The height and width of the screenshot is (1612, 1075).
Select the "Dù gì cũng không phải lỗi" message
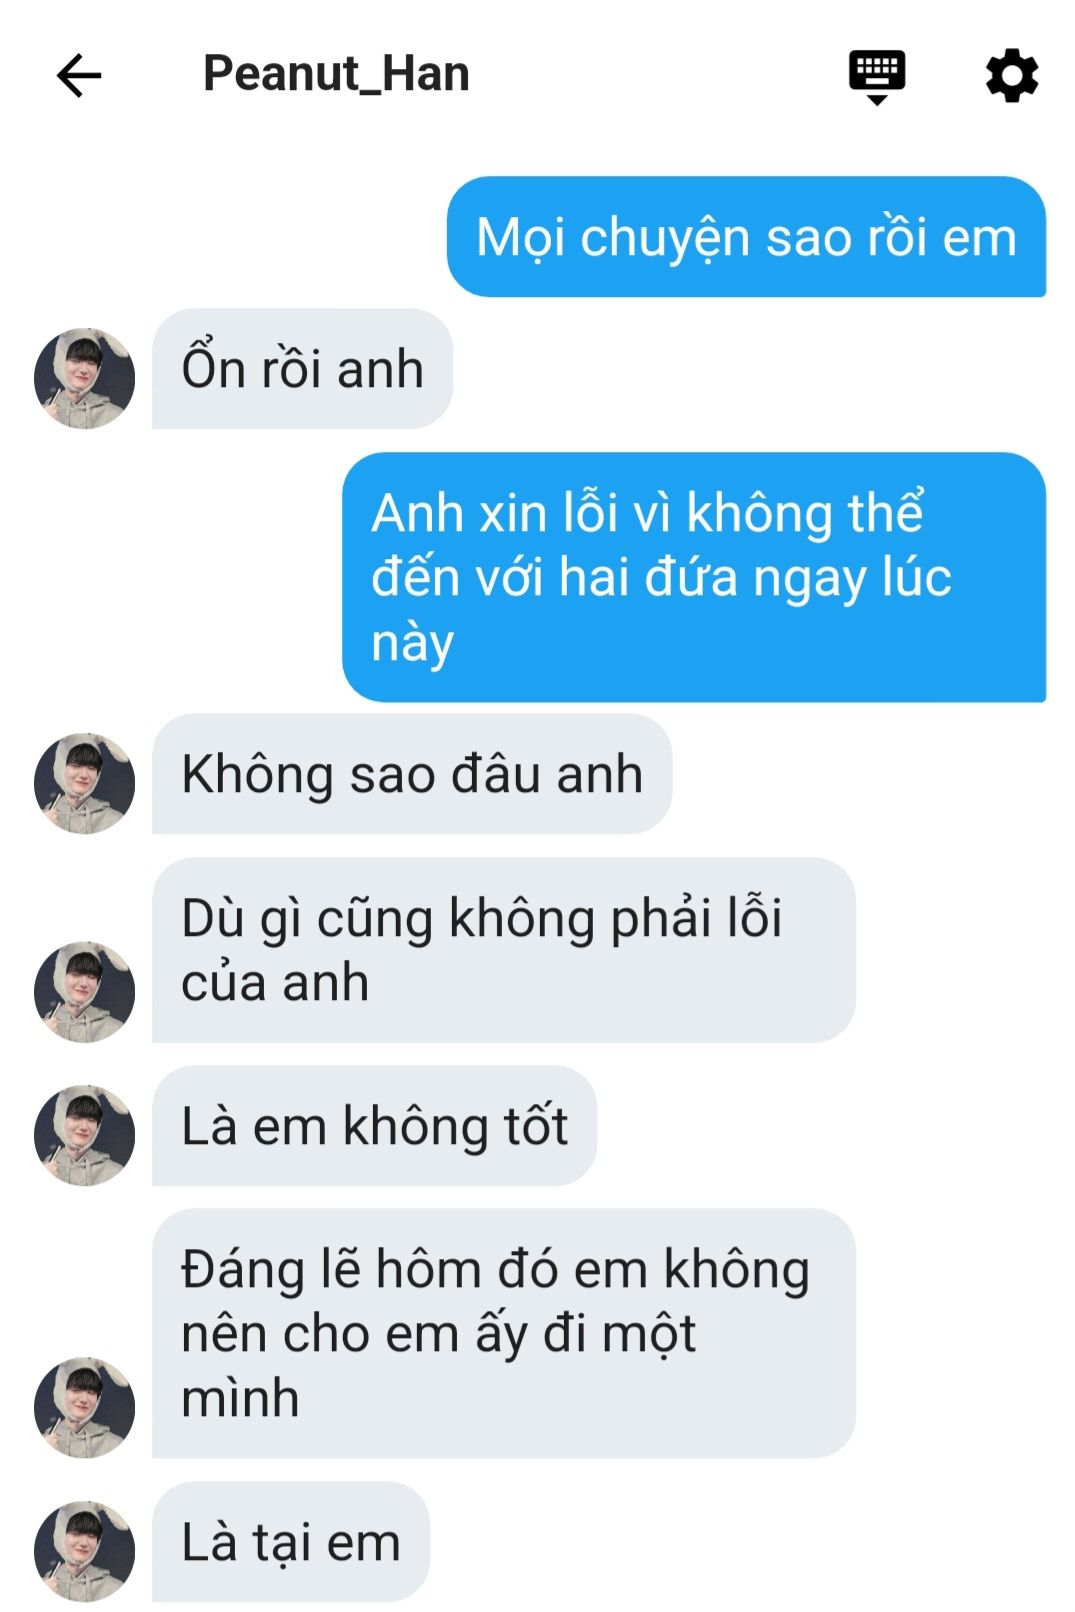coord(504,950)
